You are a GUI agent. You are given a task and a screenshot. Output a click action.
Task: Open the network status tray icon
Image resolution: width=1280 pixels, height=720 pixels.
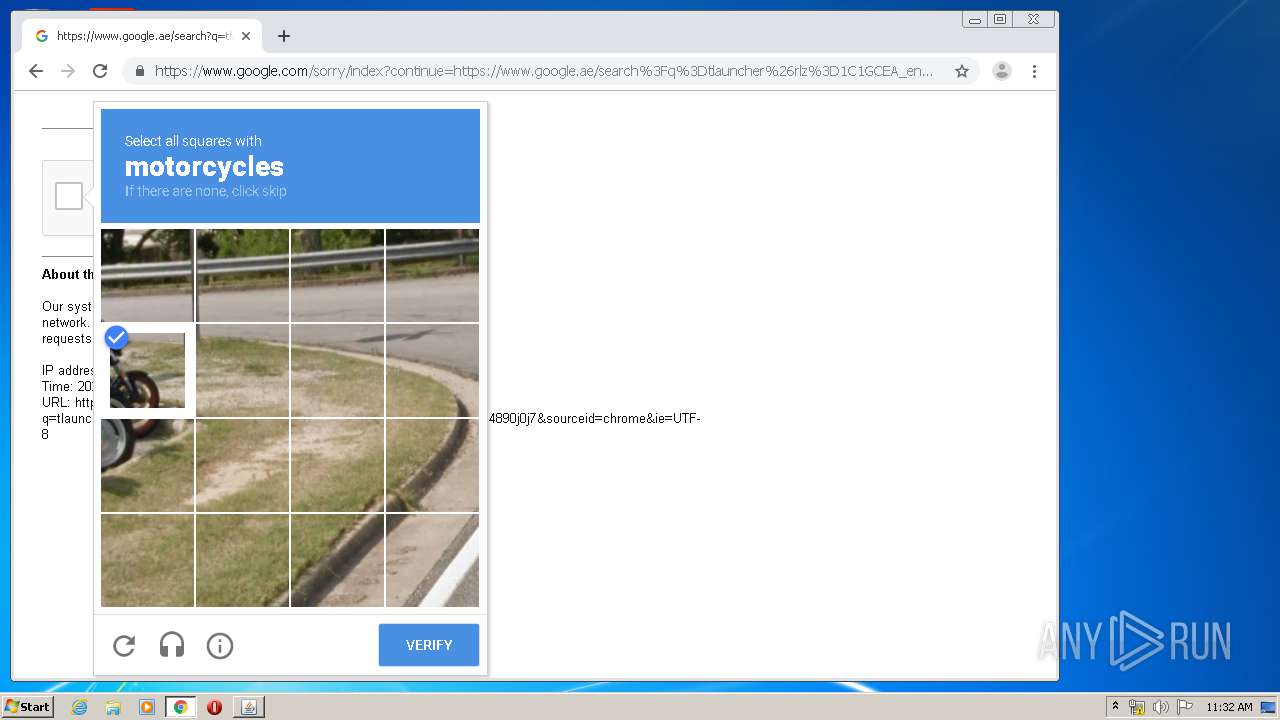coord(1137,707)
